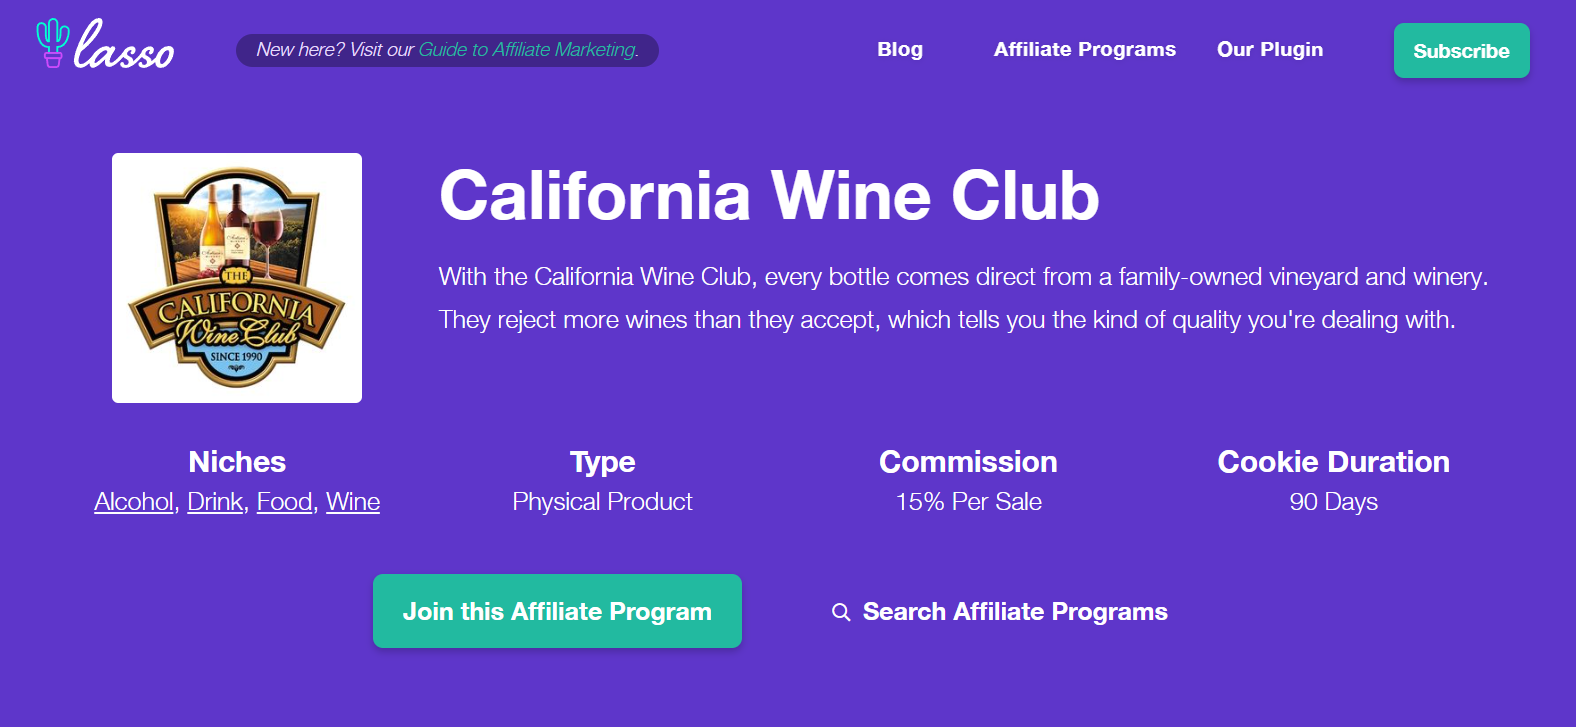
Task: Click the Physical Product type value
Action: coord(602,502)
